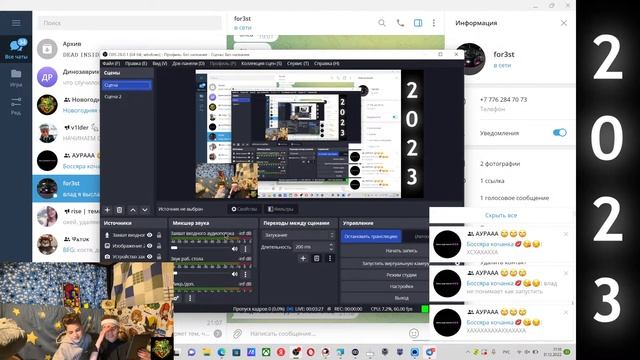Move scene up with arrow icon
The width and height of the screenshot is (640, 360).
tap(133, 210)
